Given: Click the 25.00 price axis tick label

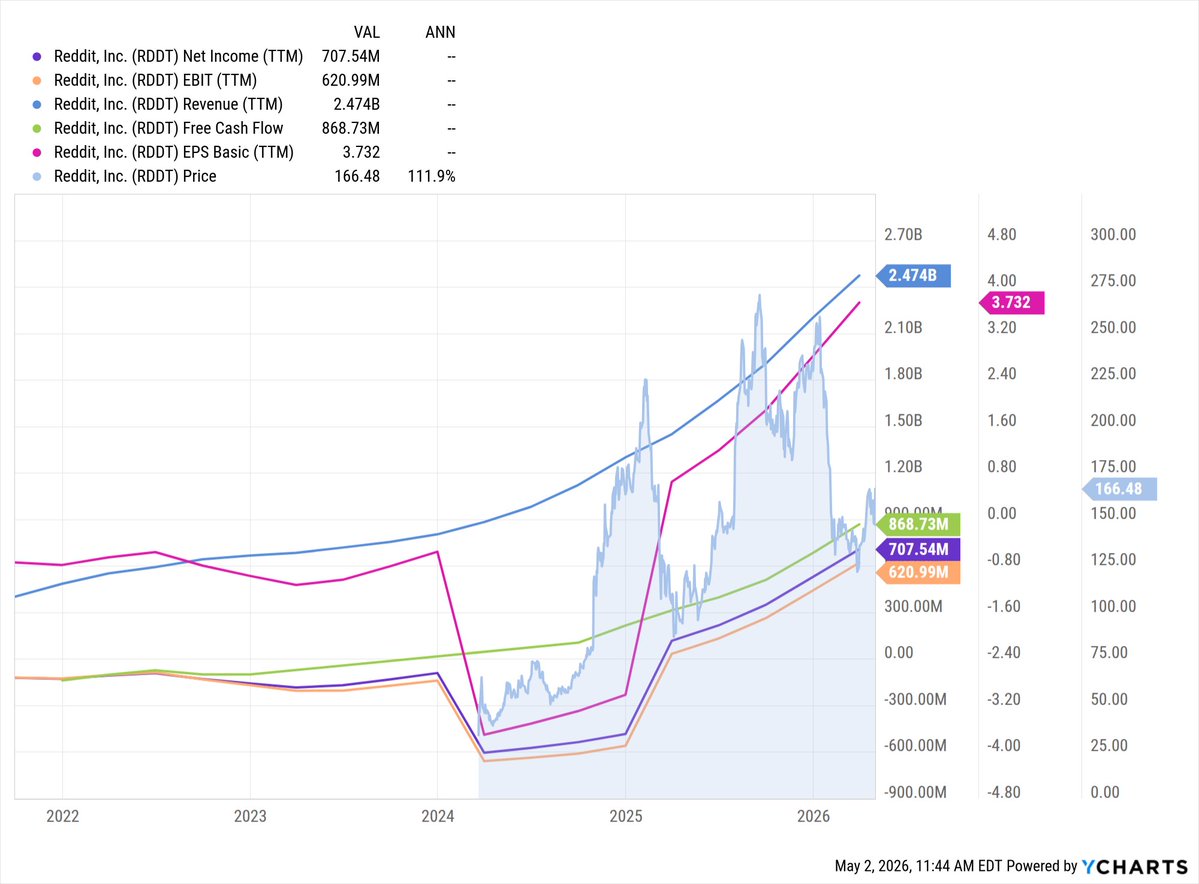Looking at the screenshot, I should [x=1109, y=746].
